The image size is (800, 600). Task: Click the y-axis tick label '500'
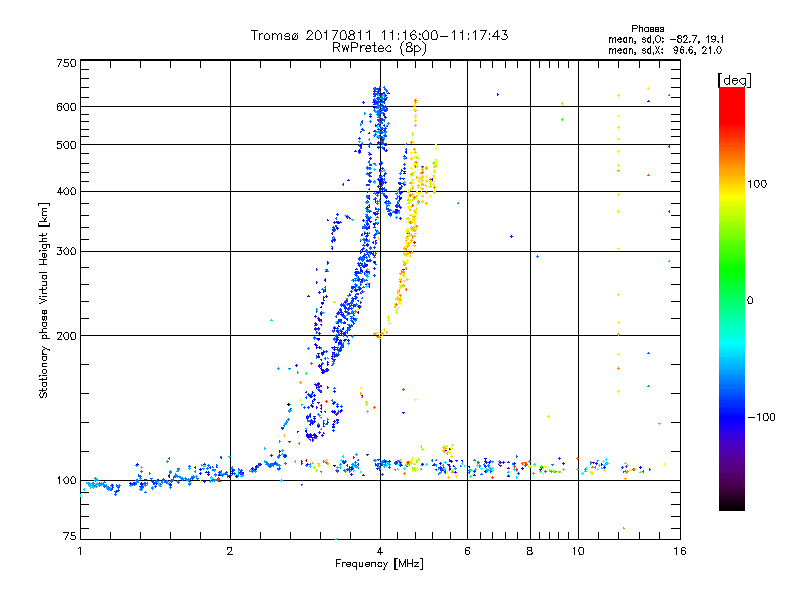66,145
